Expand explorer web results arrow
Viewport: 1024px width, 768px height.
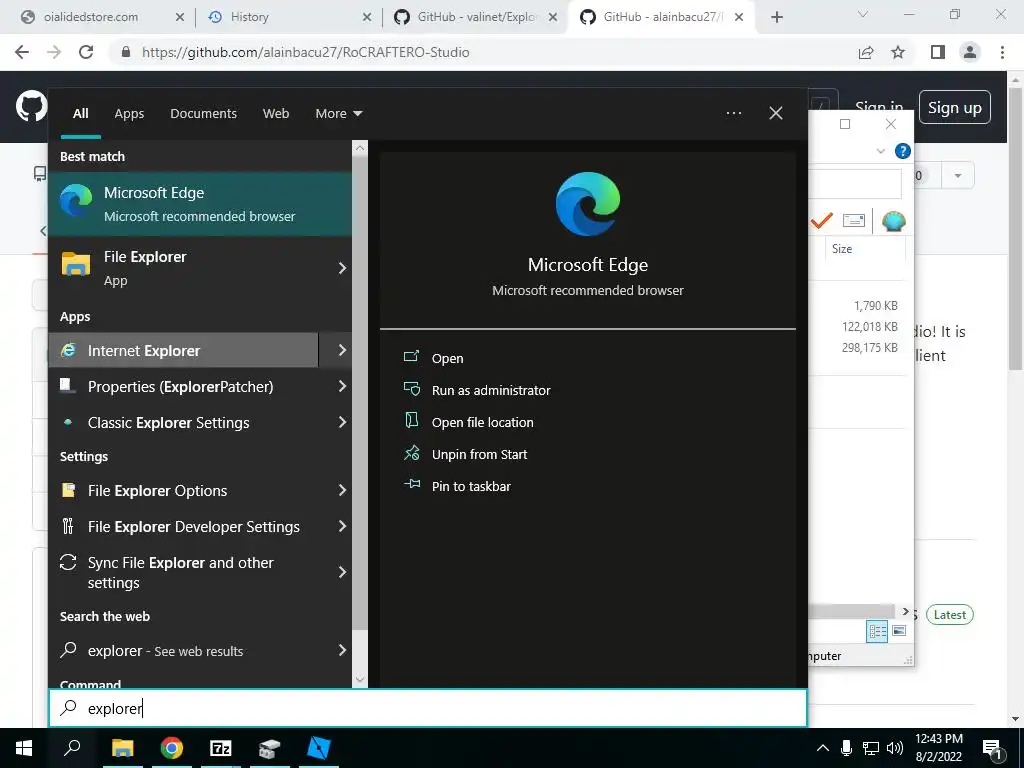342,650
